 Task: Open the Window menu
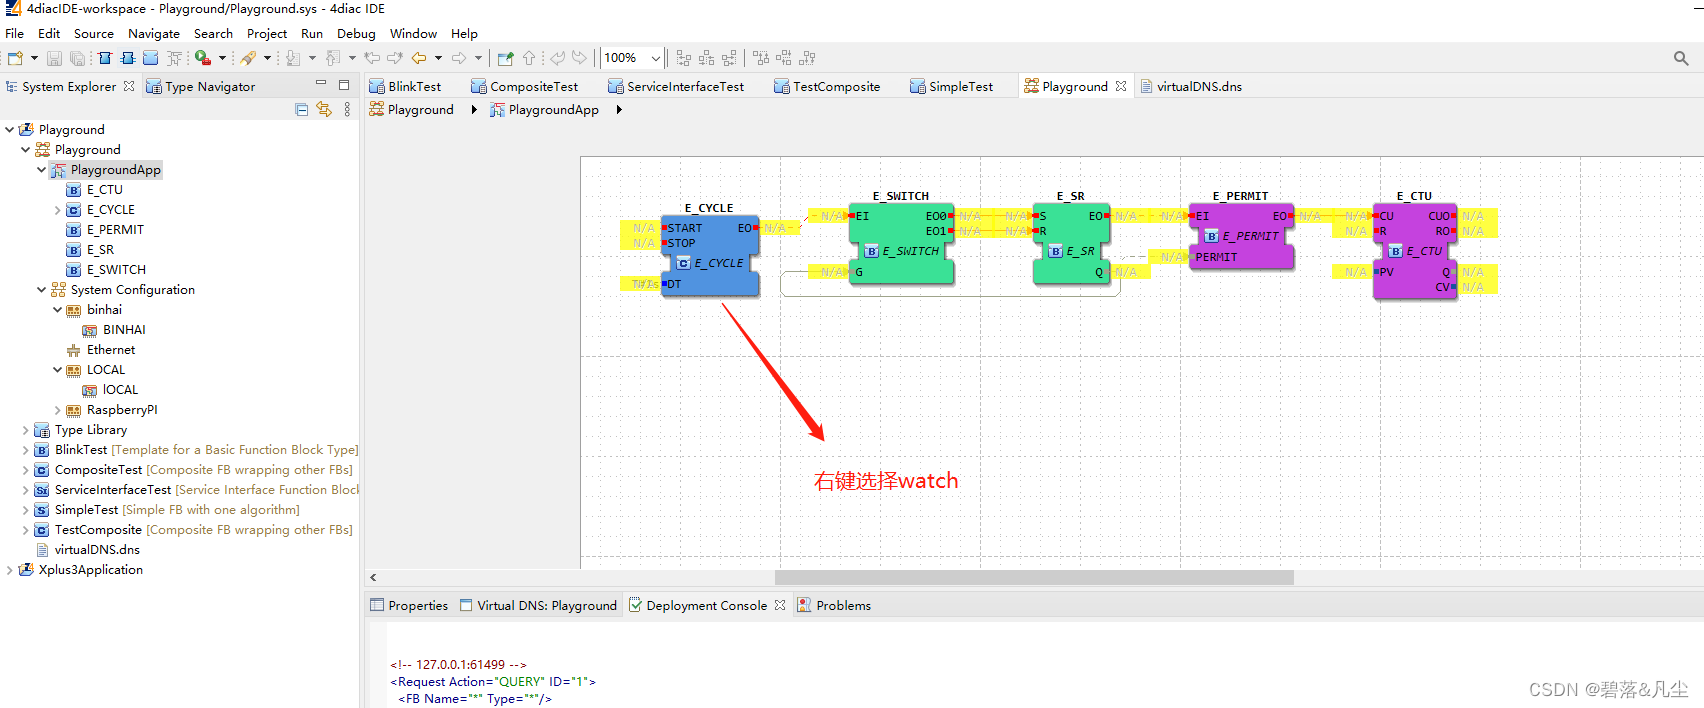click(x=413, y=33)
